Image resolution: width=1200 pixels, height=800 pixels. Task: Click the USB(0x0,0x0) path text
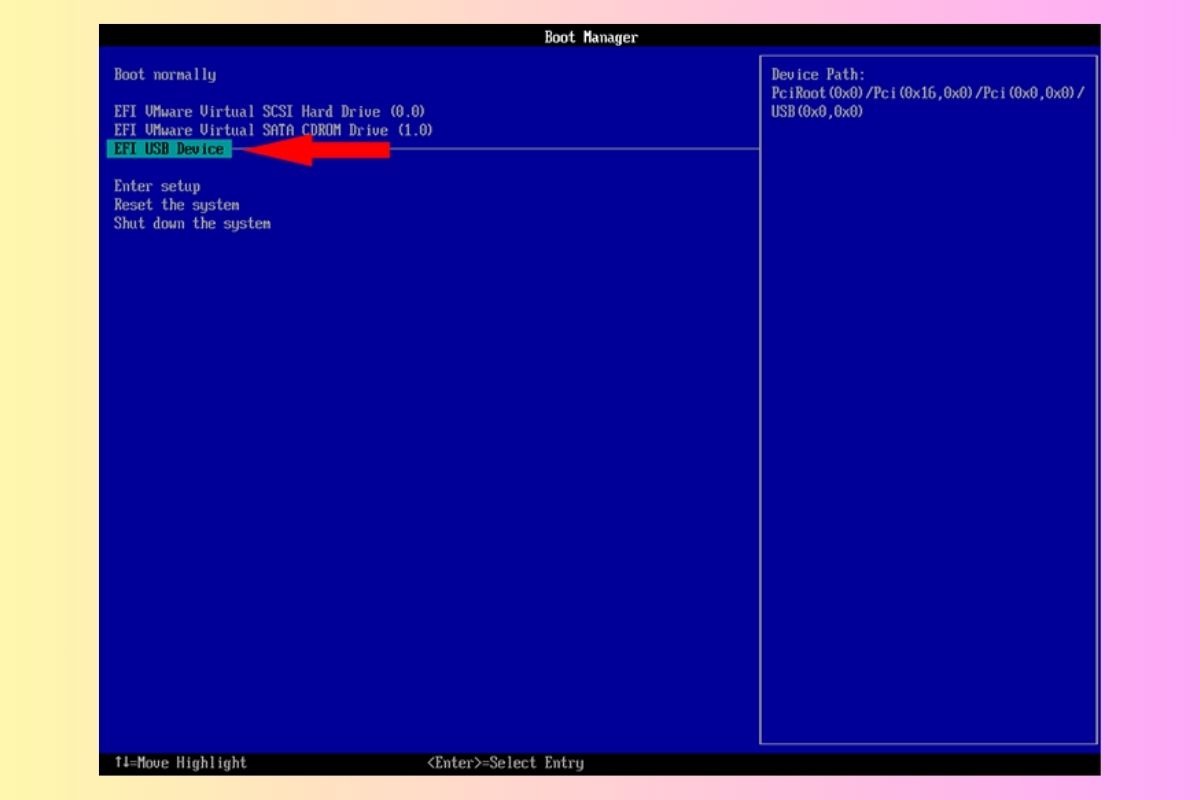point(817,112)
